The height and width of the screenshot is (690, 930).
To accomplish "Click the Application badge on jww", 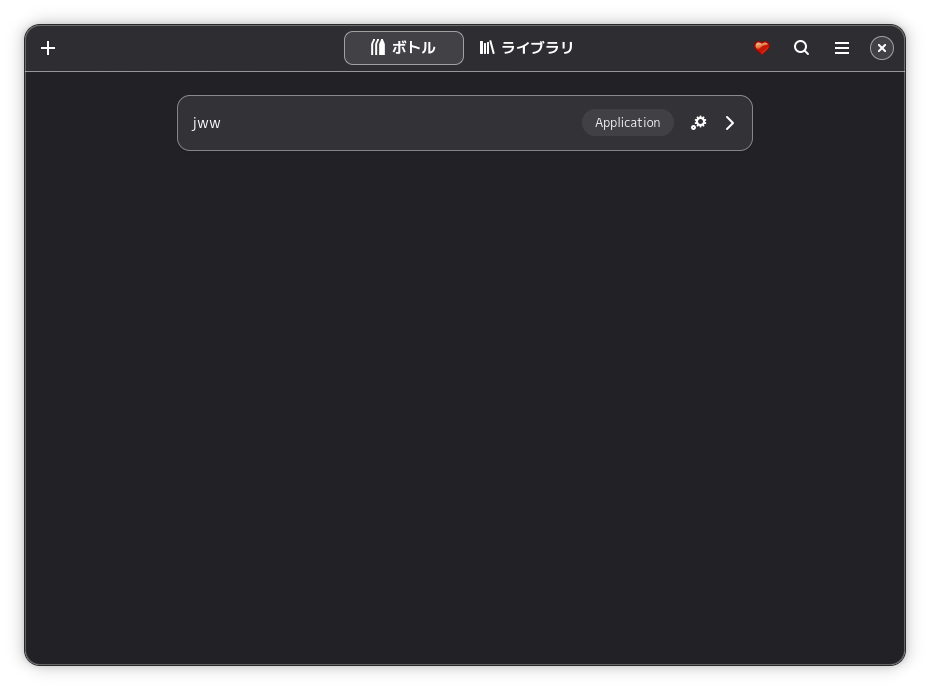I will (628, 123).
